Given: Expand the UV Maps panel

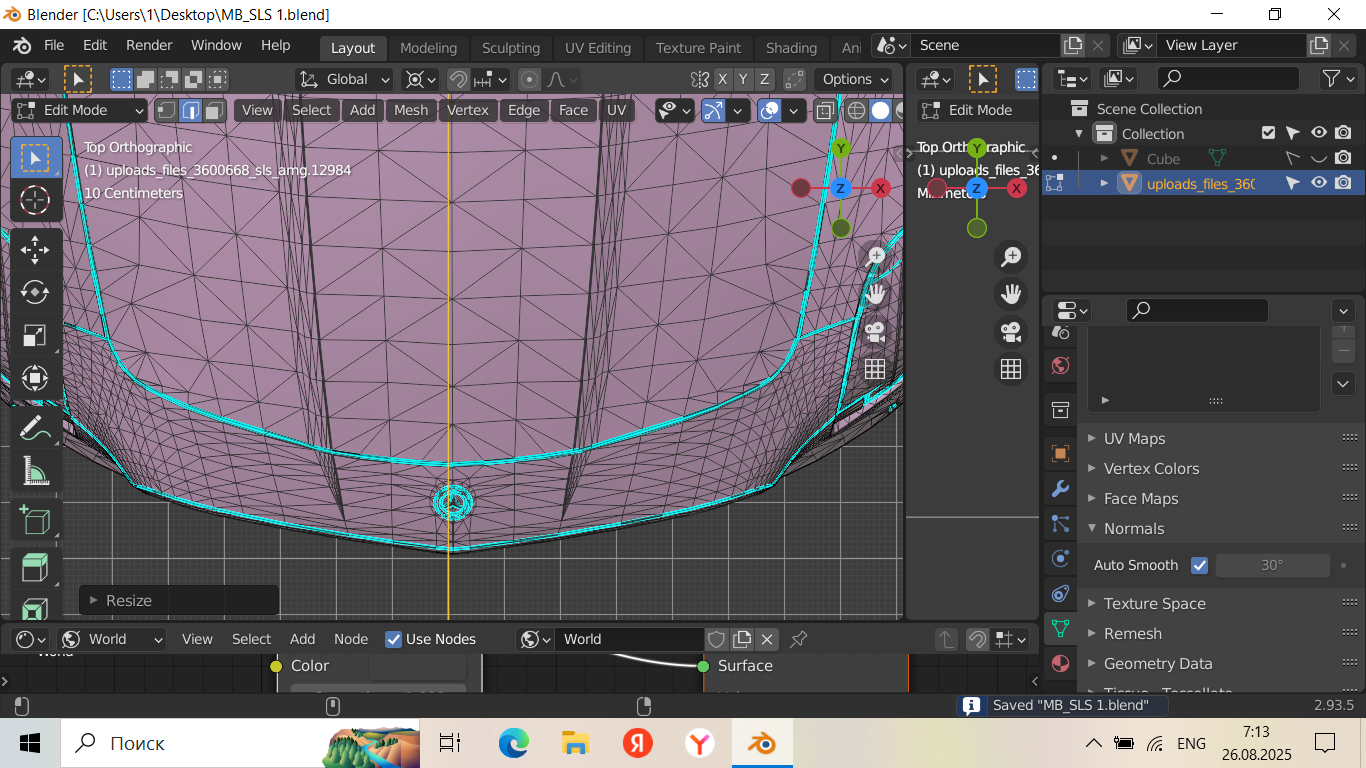Looking at the screenshot, I should point(1134,438).
